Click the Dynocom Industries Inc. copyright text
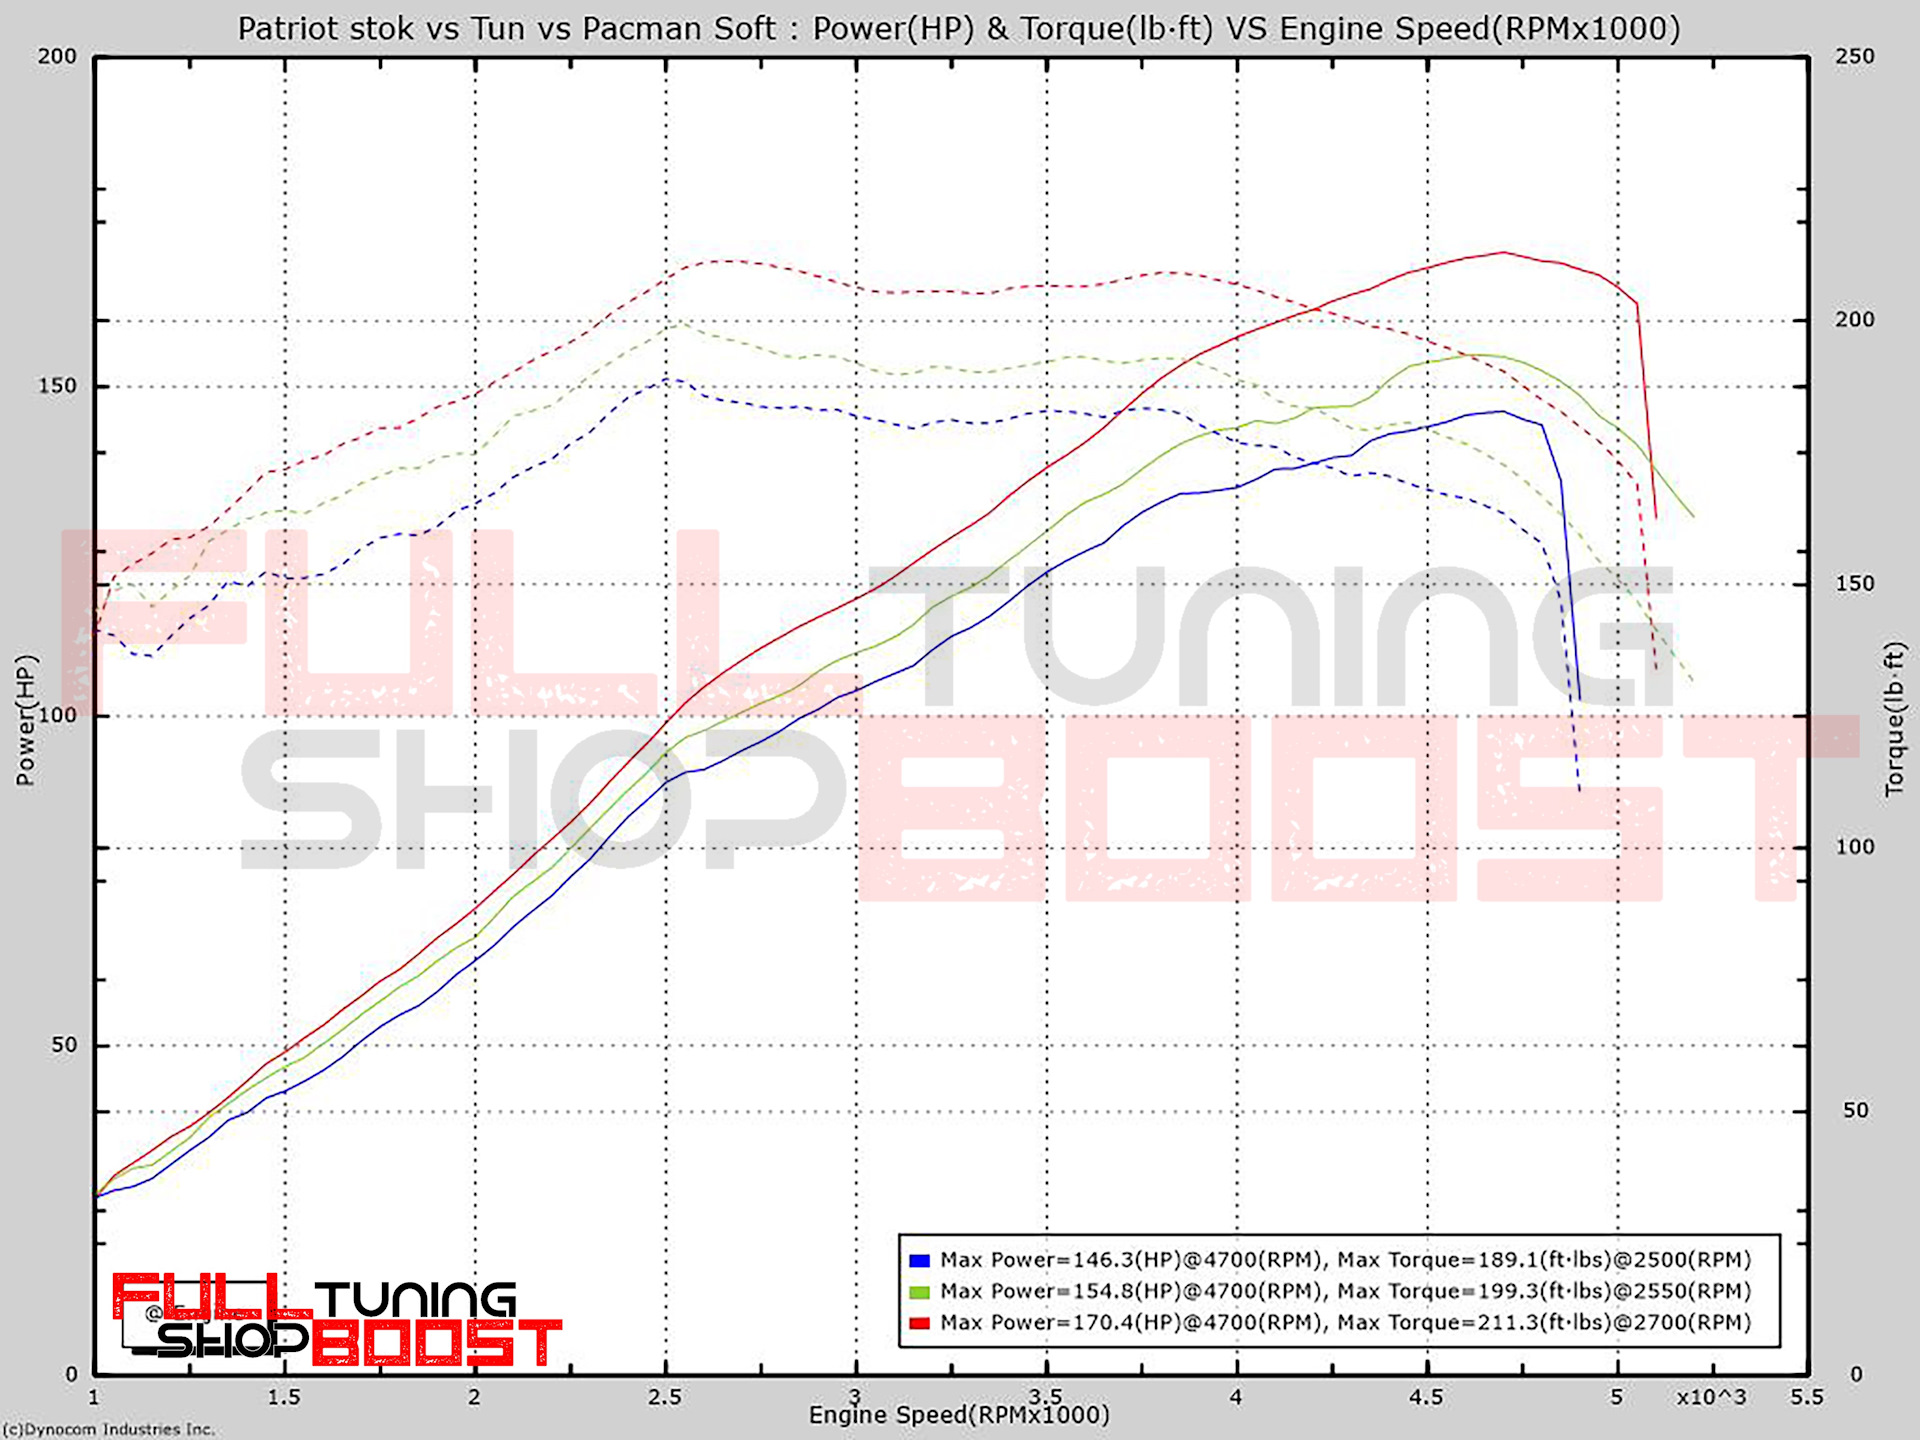Image resolution: width=1920 pixels, height=1440 pixels. [108, 1430]
